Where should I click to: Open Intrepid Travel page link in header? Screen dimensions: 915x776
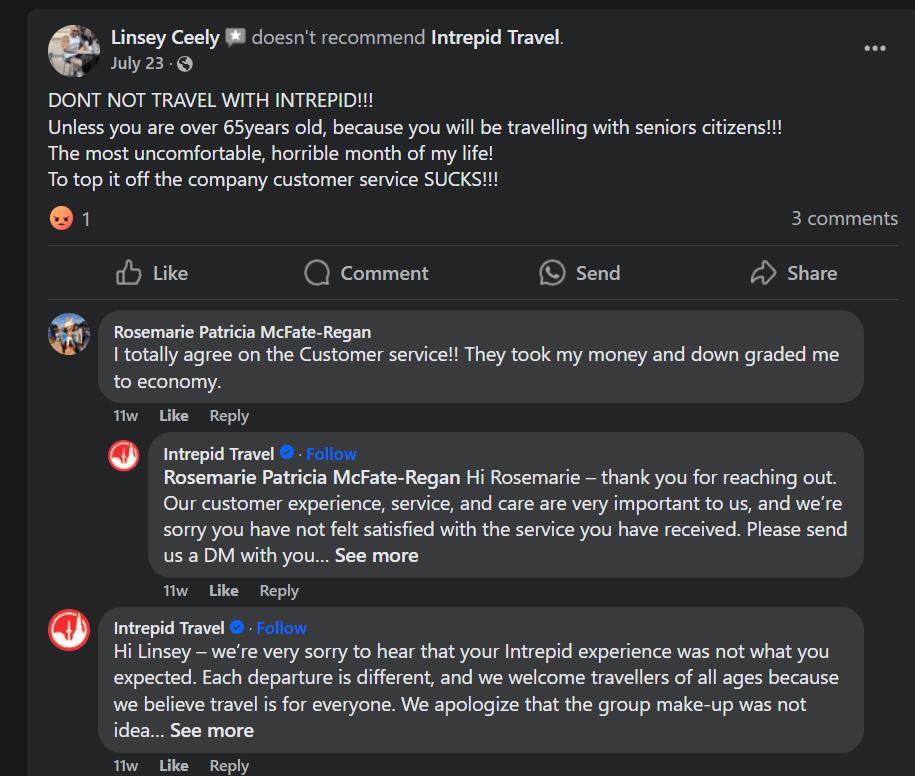pos(496,38)
